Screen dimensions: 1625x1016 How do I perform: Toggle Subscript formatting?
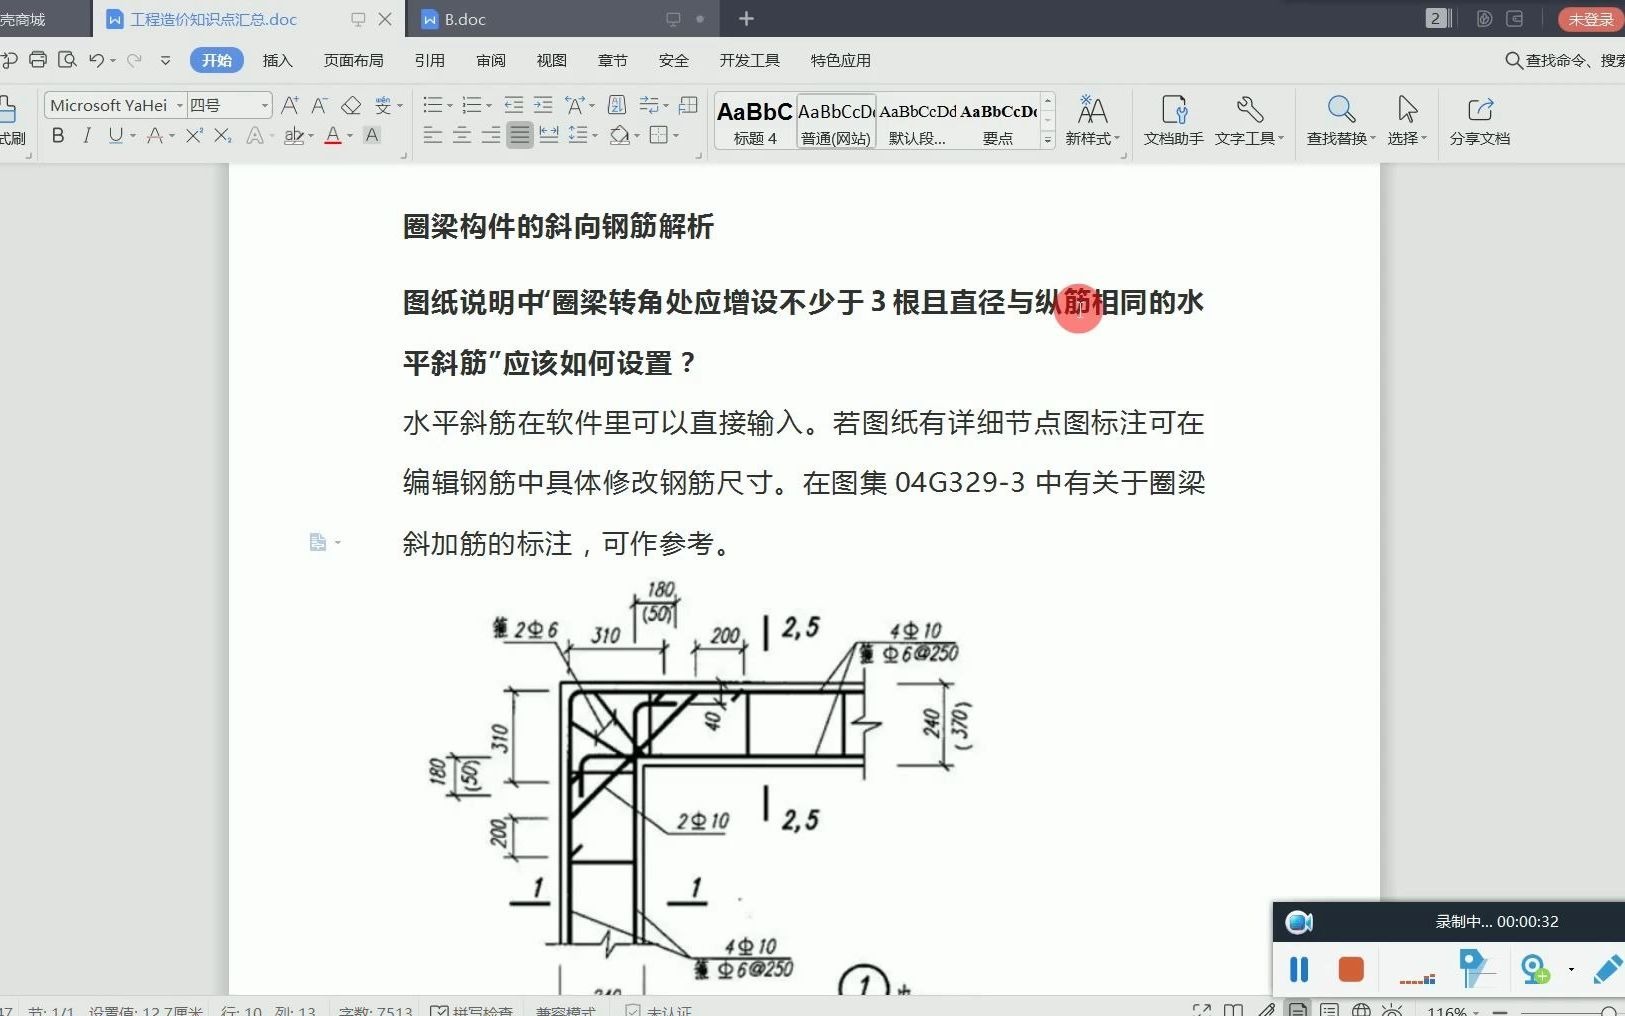click(x=223, y=135)
